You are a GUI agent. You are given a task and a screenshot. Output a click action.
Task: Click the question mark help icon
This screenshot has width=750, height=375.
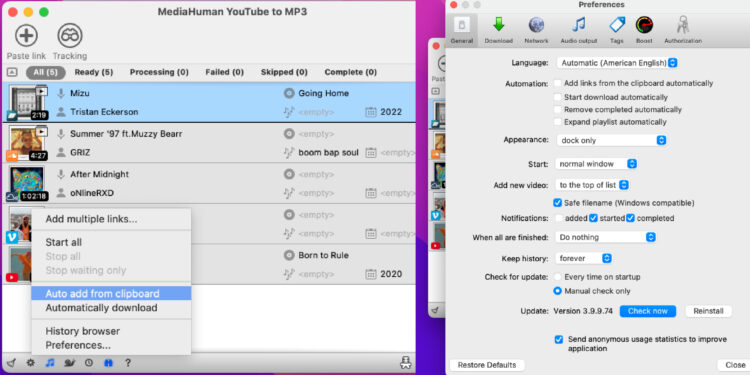(x=128, y=363)
